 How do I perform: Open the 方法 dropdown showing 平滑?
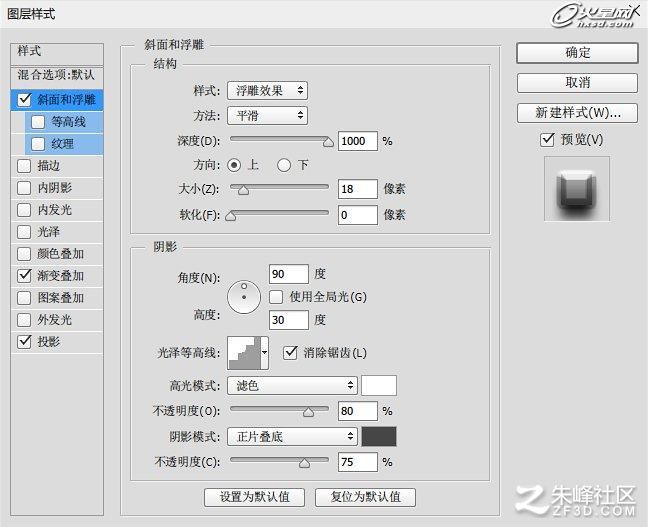(267, 115)
